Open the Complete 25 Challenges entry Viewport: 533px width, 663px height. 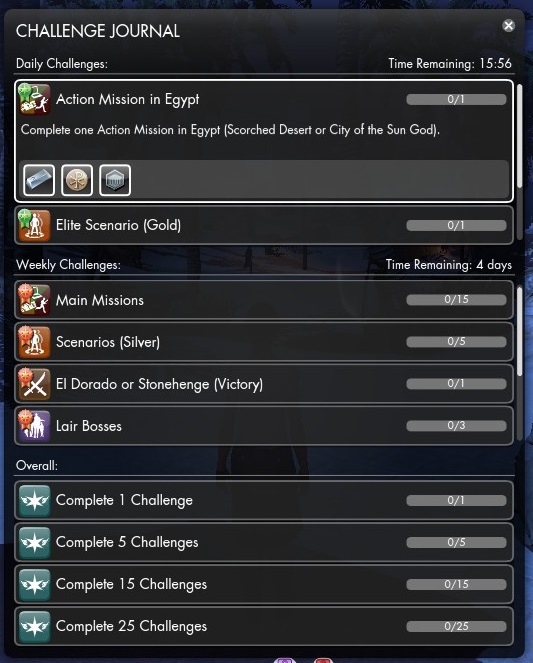(x=264, y=626)
